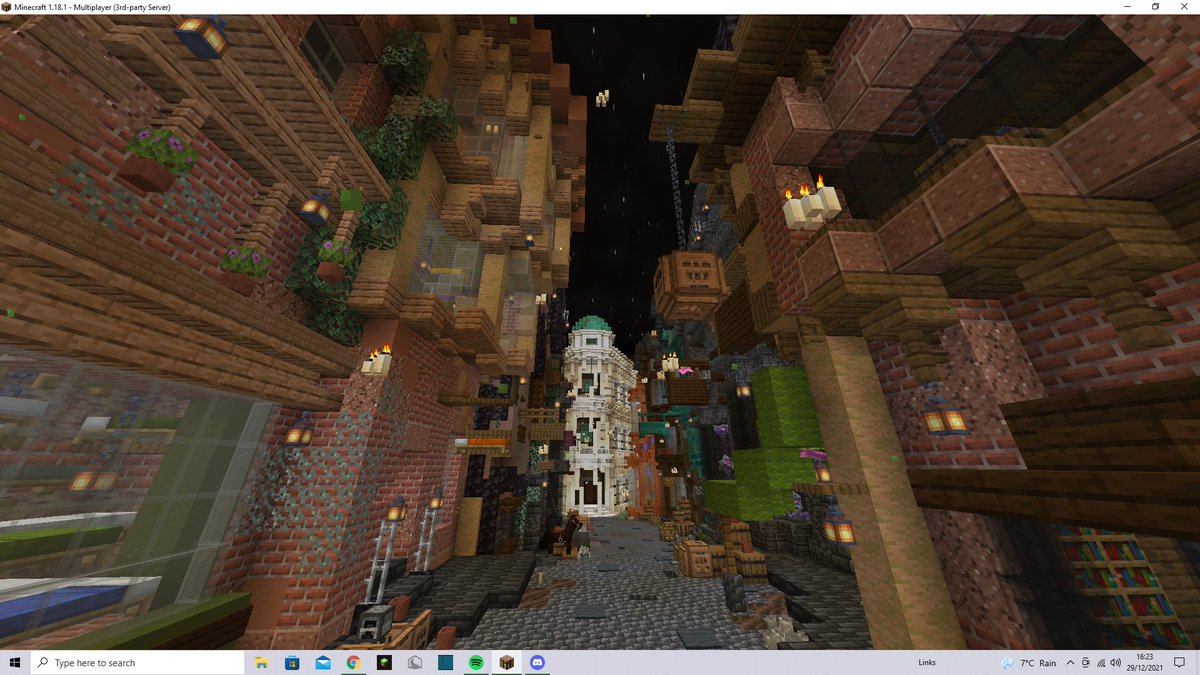Image resolution: width=1200 pixels, height=675 pixels.
Task: Select the Minecraft taskbar icon
Action: point(507,663)
